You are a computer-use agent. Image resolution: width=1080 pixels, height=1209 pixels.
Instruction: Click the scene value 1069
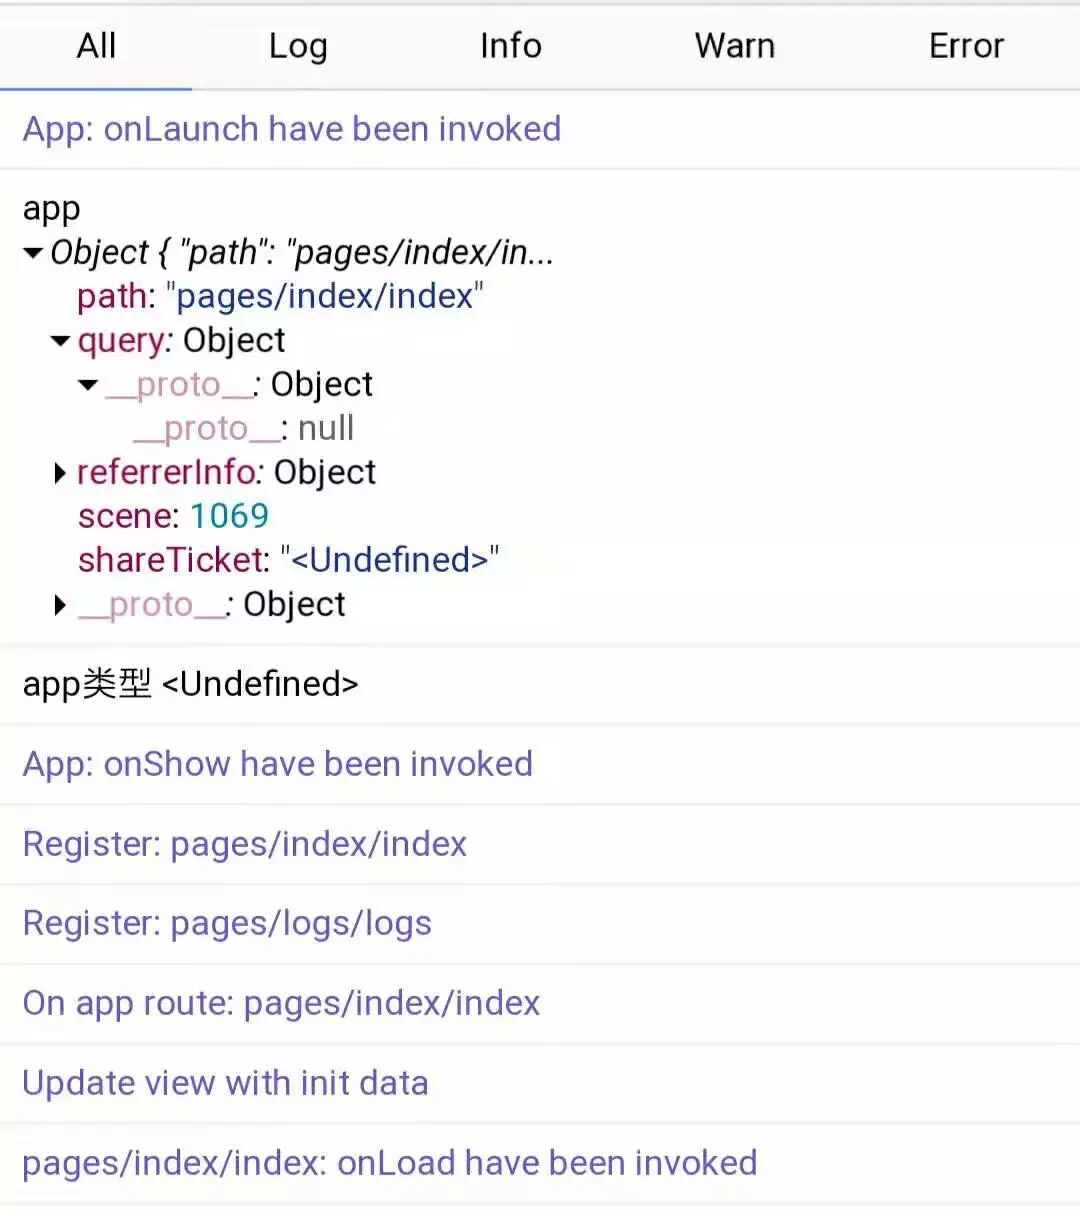point(229,516)
